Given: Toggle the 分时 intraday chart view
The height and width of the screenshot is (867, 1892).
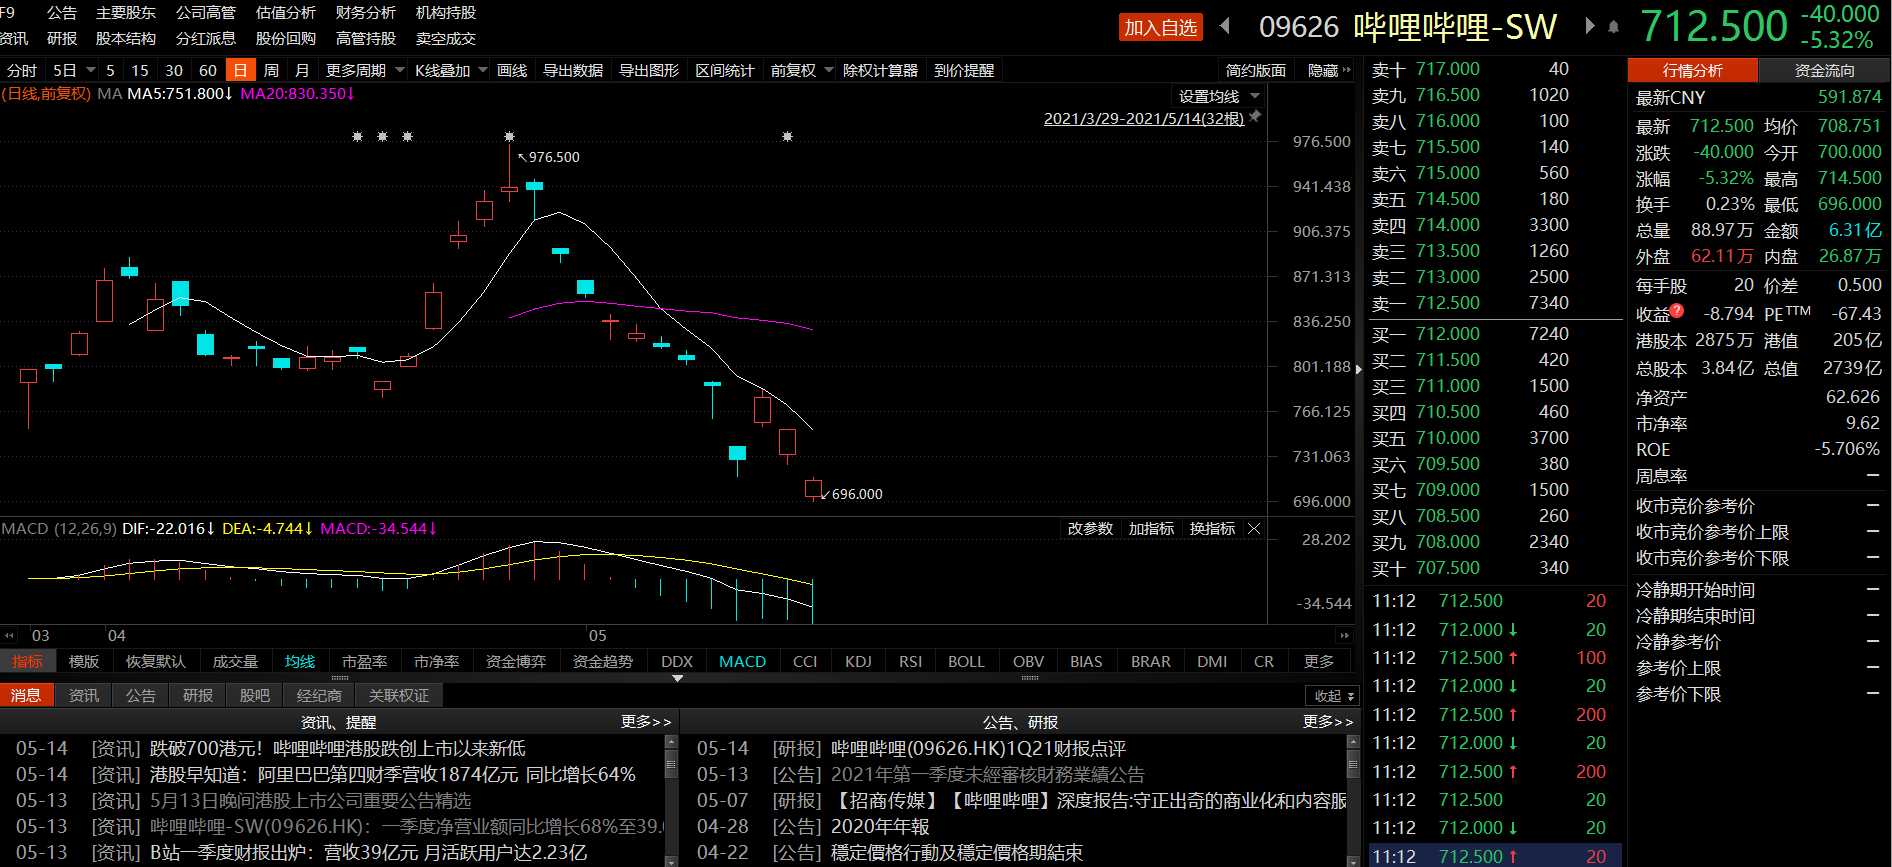Looking at the screenshot, I should pos(22,70).
